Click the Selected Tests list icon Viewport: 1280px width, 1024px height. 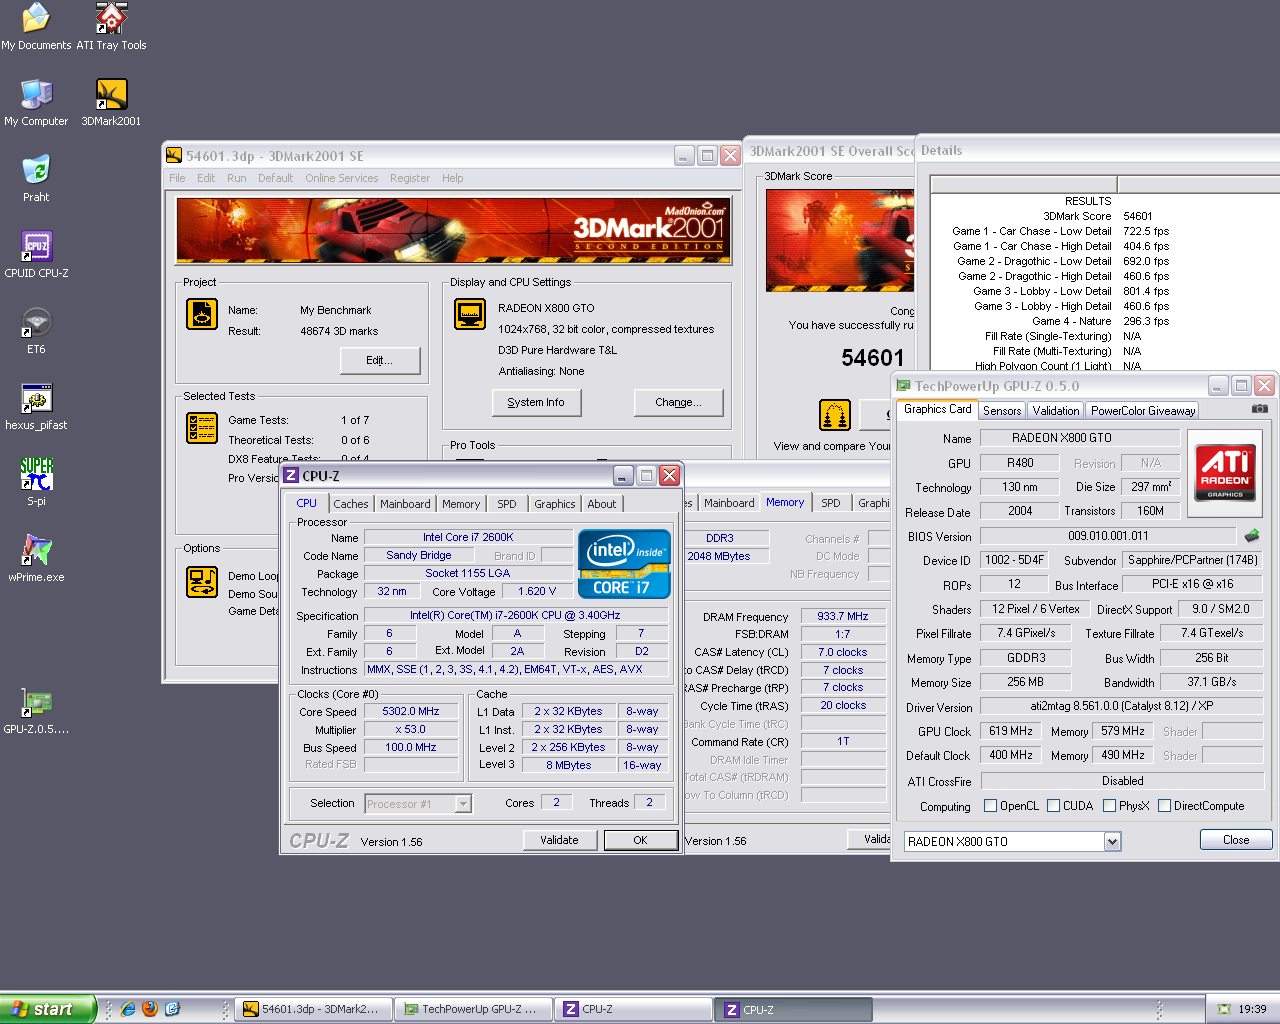(202, 428)
